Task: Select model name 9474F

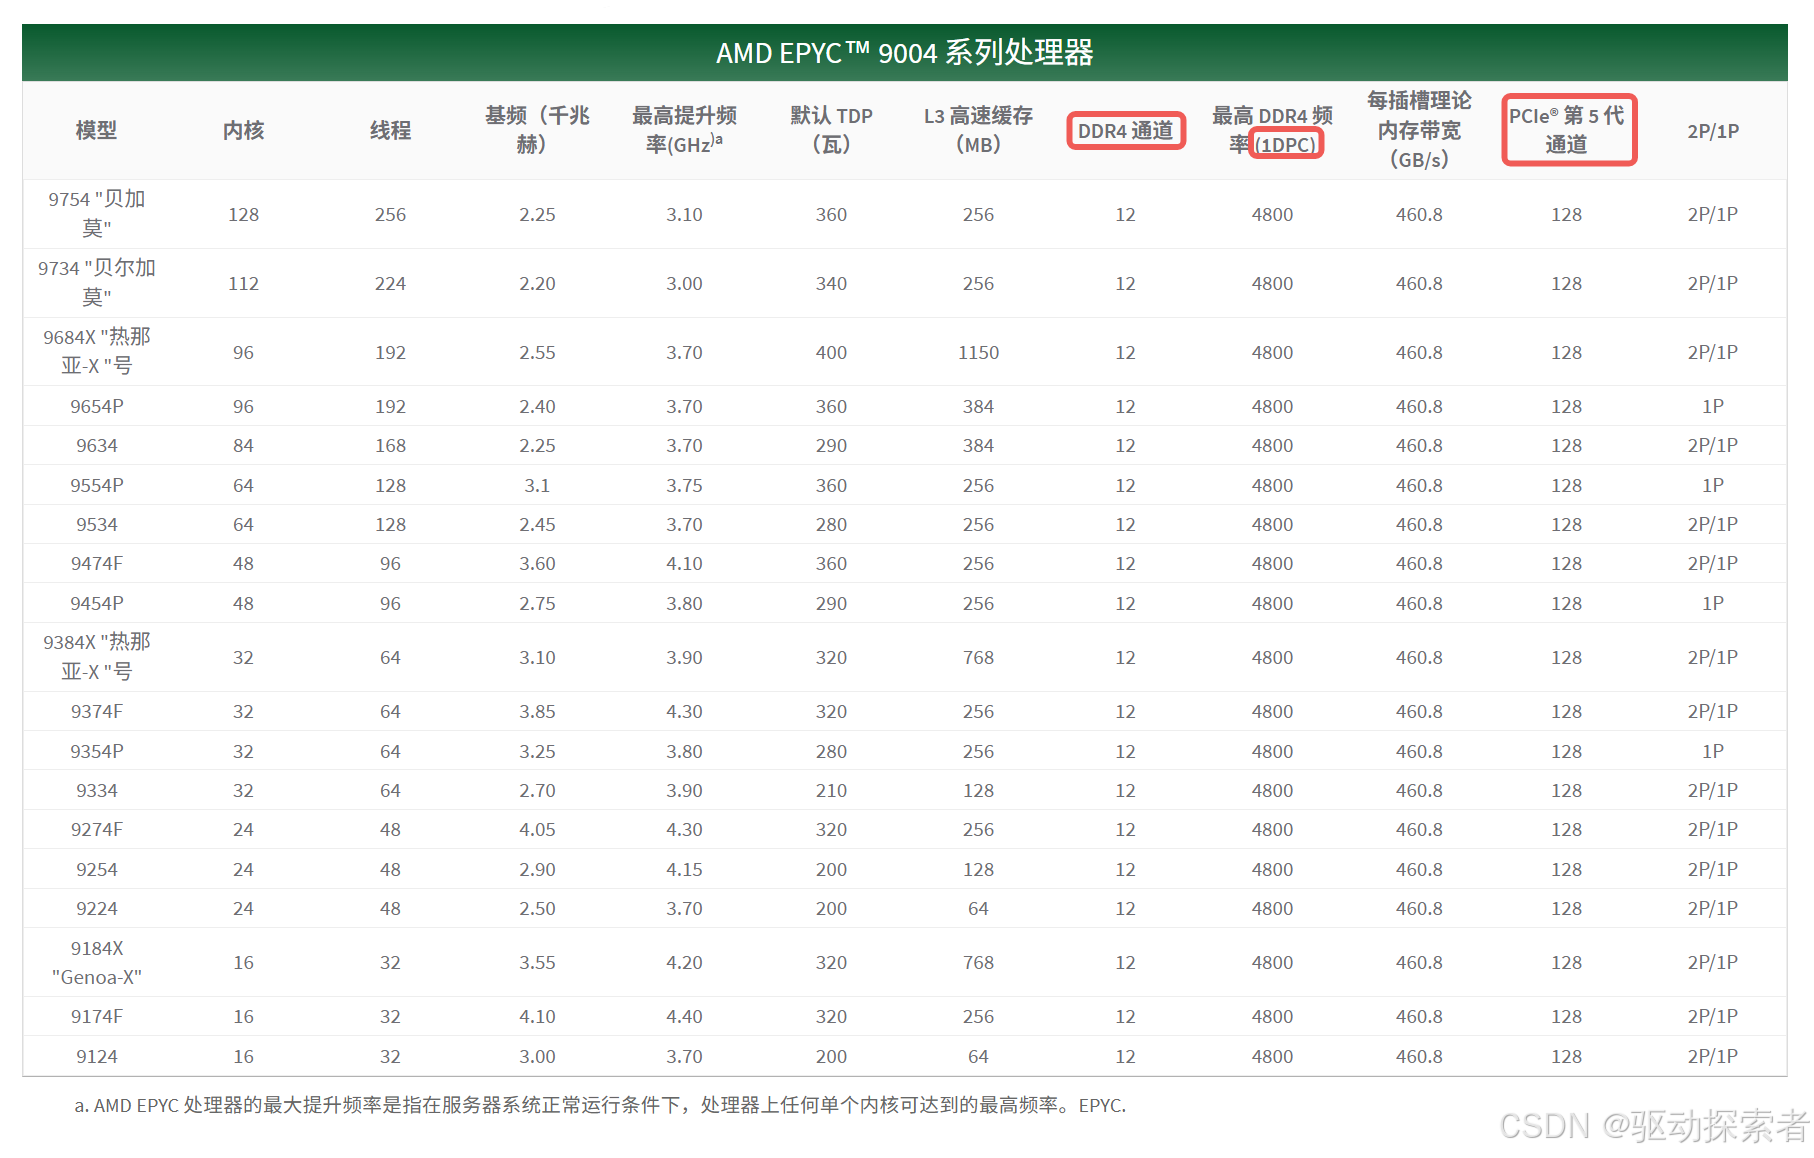Action: click(x=97, y=563)
